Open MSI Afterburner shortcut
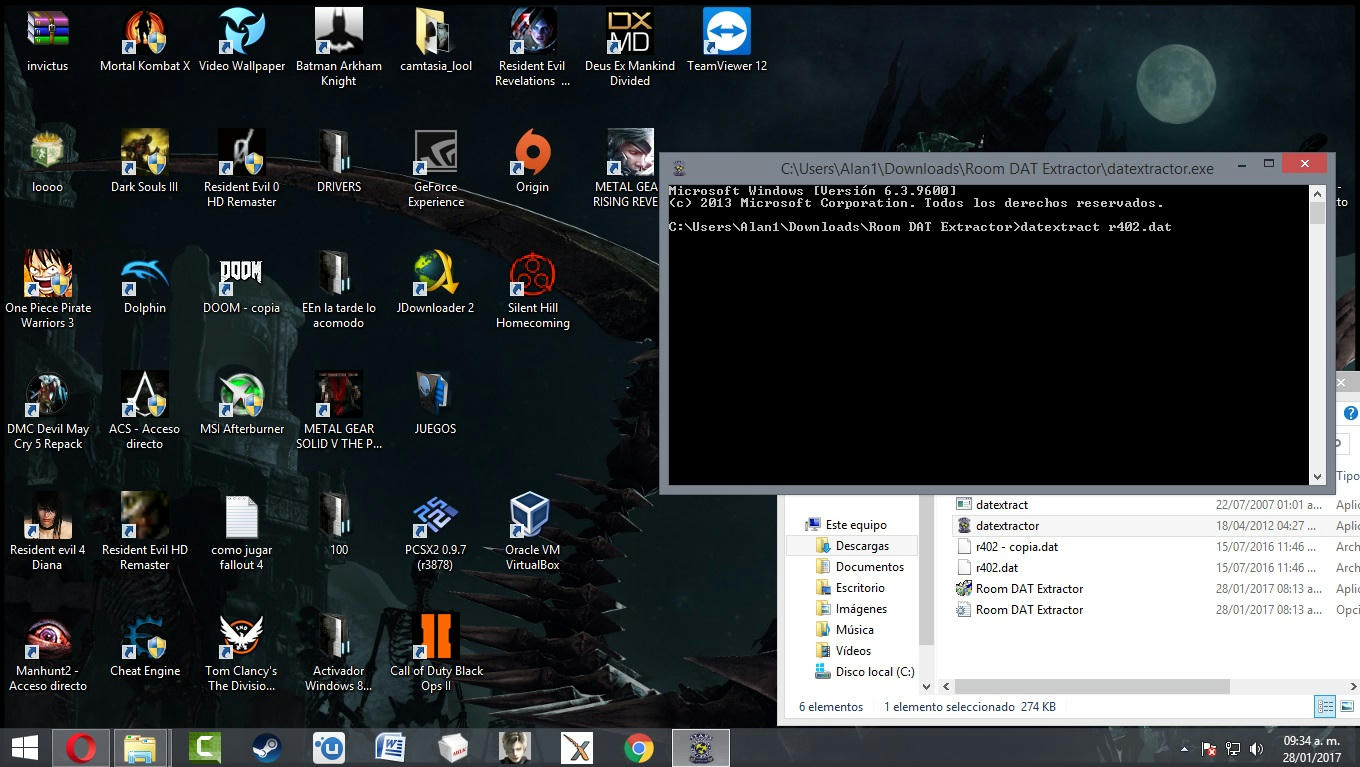 click(242, 404)
